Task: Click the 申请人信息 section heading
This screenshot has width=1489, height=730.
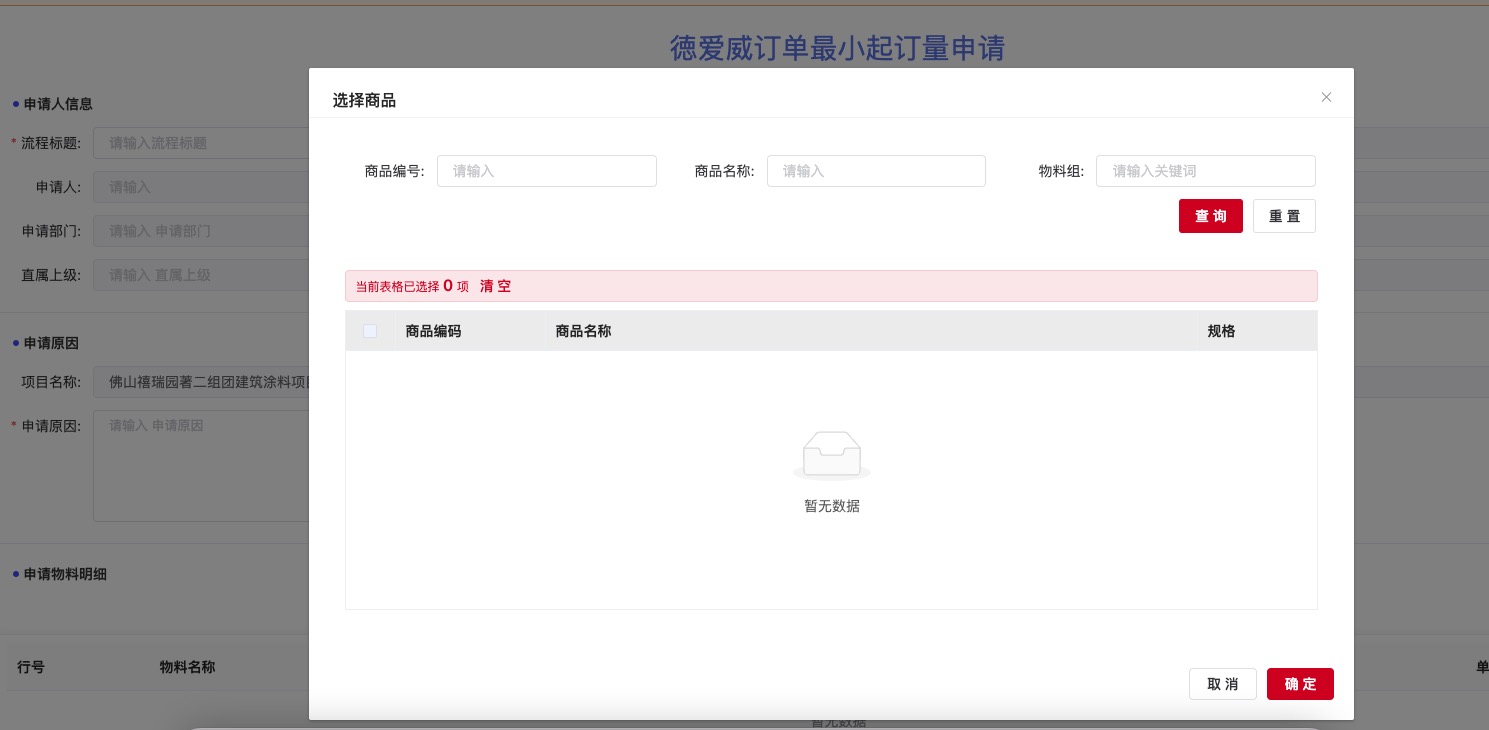Action: (x=58, y=104)
